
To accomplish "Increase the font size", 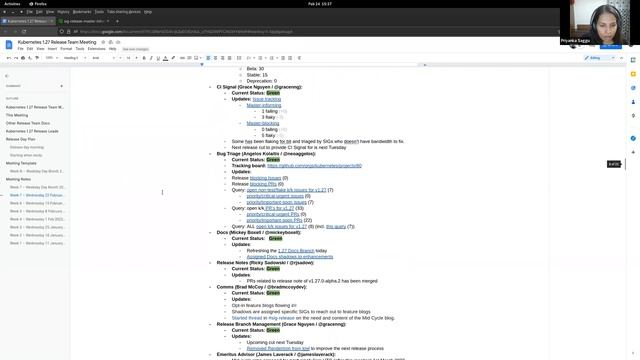I will (136, 58).
